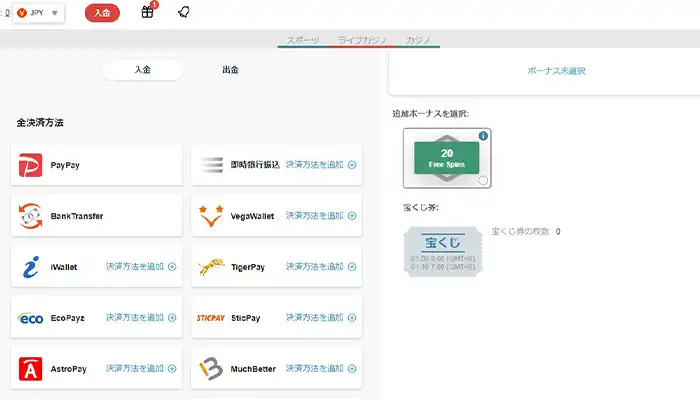Click the VegaWallet logo icon
700x400 pixels.
point(211,216)
